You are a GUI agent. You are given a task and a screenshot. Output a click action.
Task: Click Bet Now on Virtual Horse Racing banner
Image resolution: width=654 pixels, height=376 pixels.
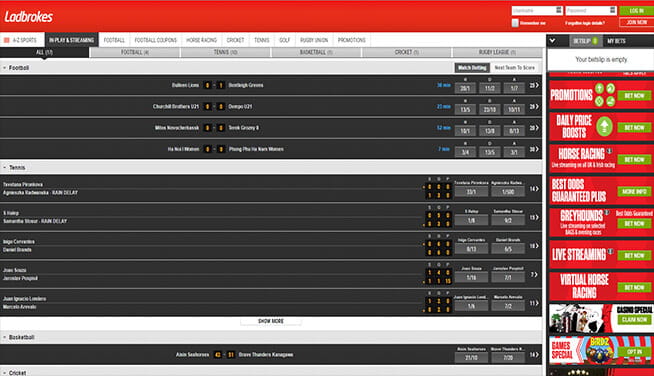click(x=634, y=288)
